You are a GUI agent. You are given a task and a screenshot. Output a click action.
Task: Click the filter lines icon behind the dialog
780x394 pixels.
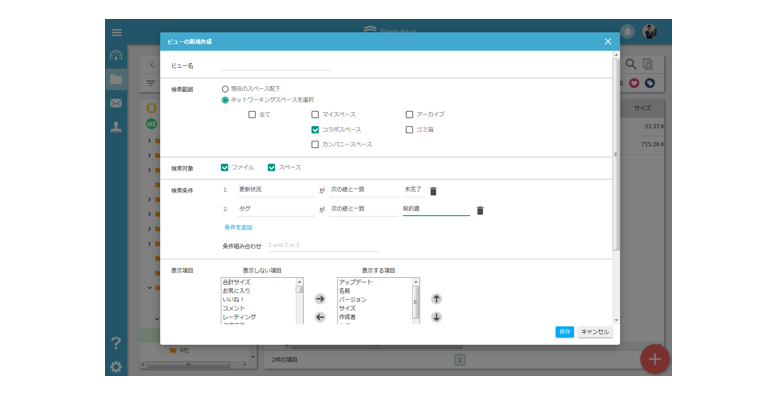(x=150, y=84)
